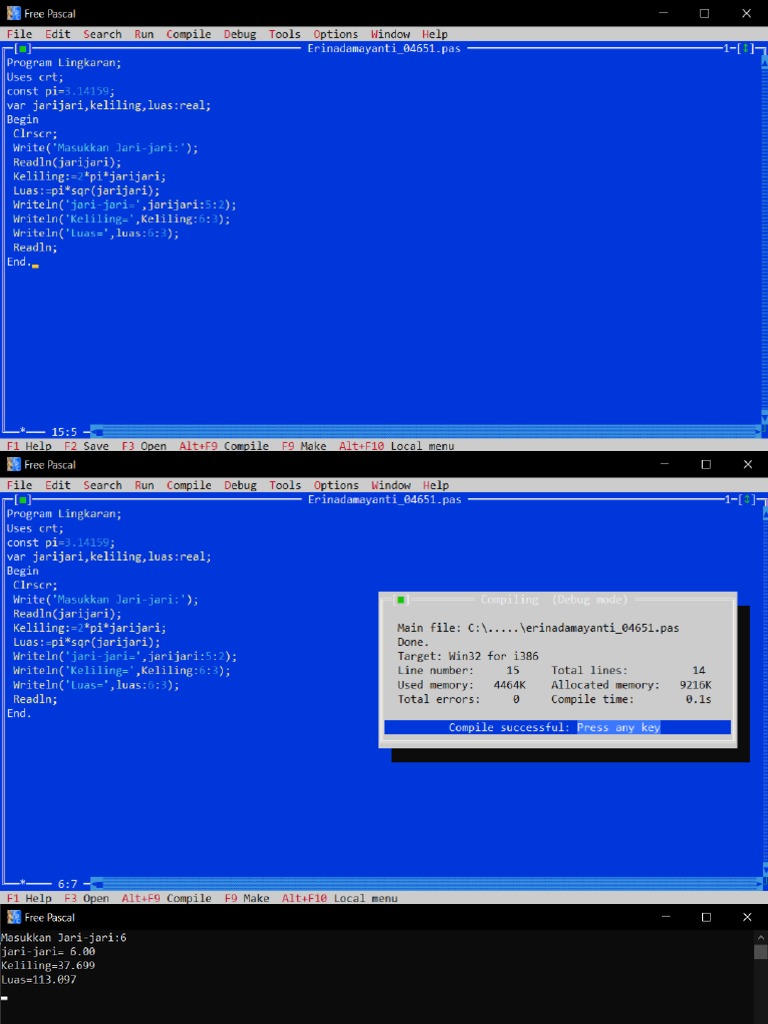The height and width of the screenshot is (1024, 768).
Task: Click horizontal scrollbar beside 15:5 indicator
Action: tap(426, 432)
